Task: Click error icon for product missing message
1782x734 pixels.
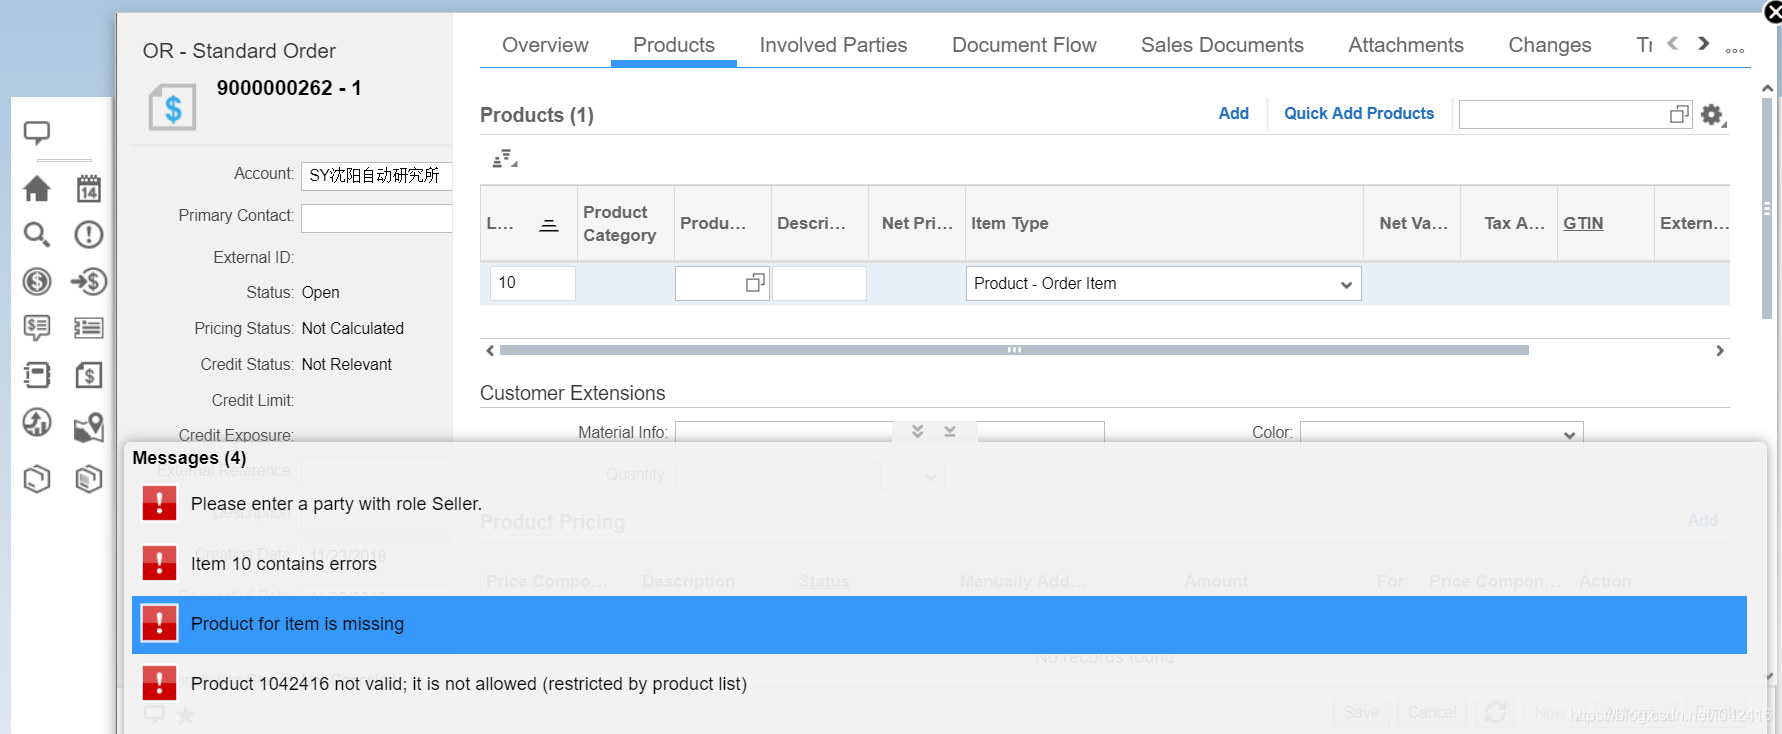Action: tap(159, 623)
